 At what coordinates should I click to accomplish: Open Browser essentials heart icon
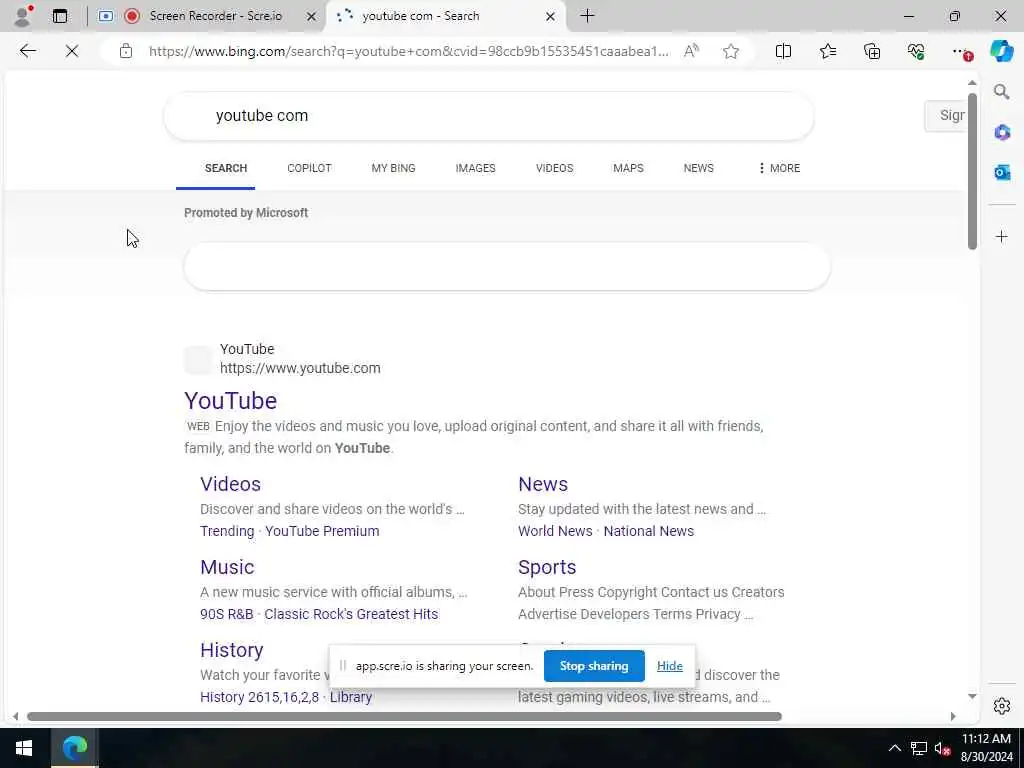coord(916,51)
